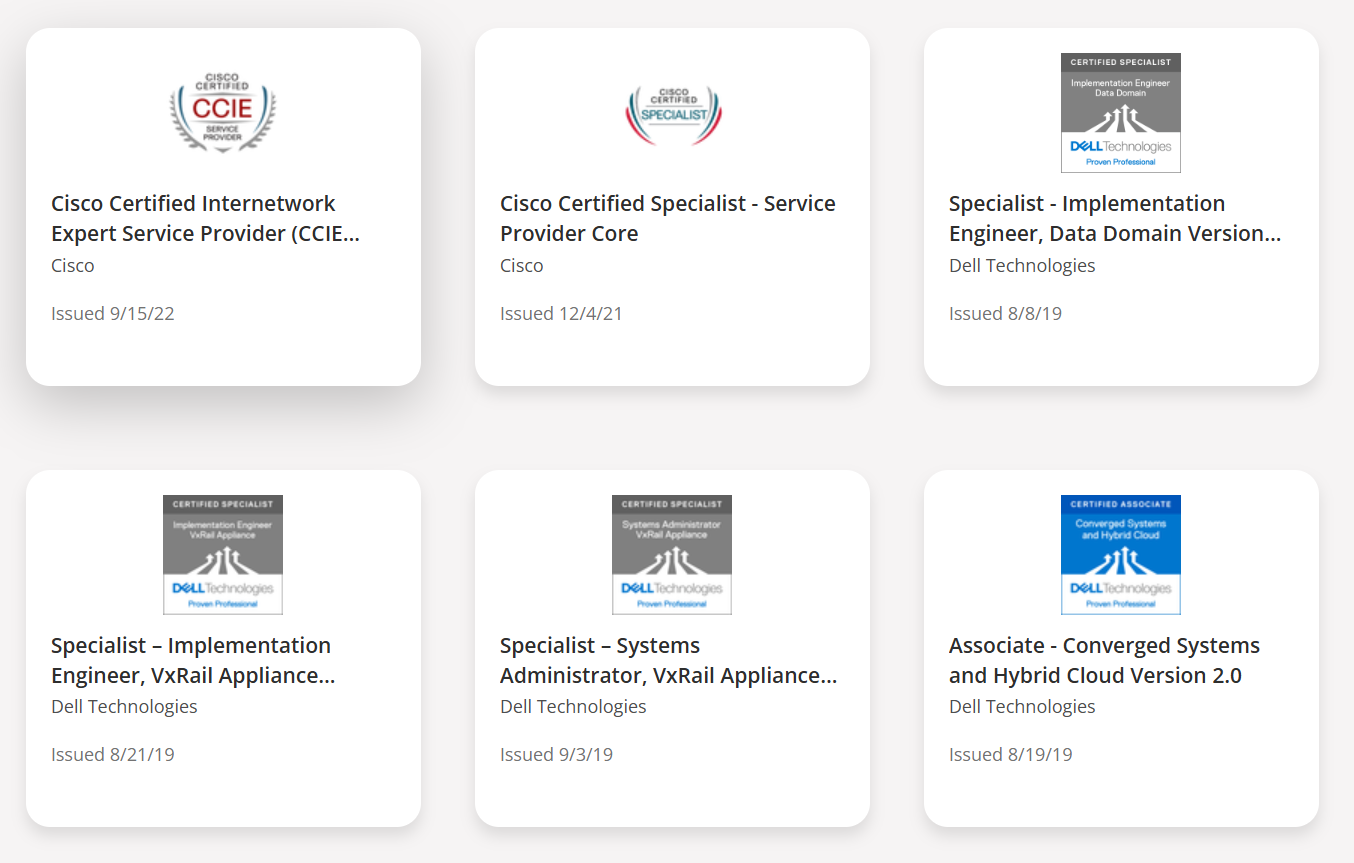Click the Issued 12/4/21 date
1354x863 pixels.
click(x=561, y=314)
